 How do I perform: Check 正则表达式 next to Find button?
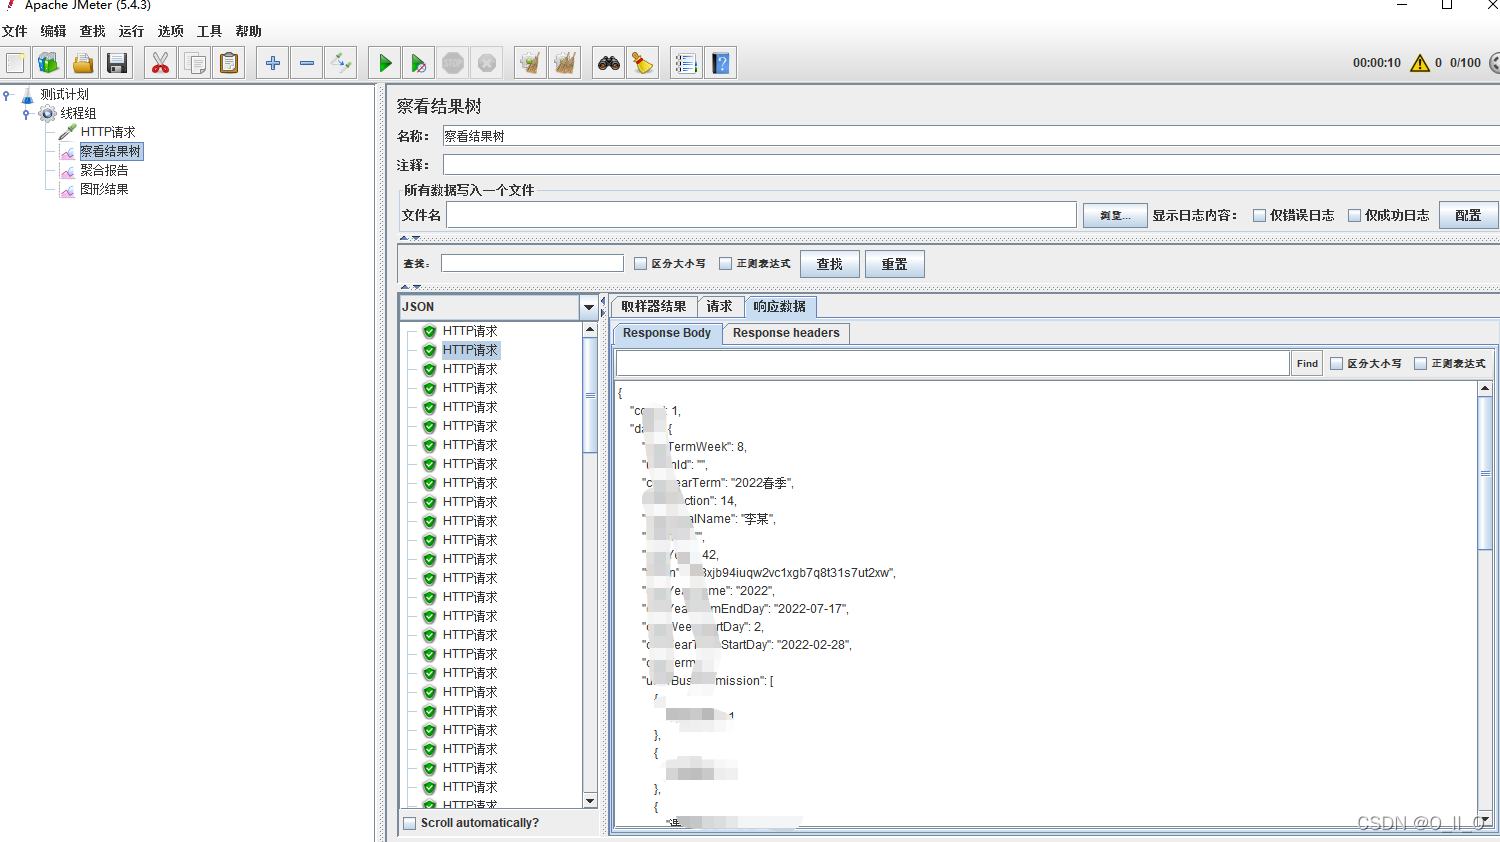coord(1420,363)
